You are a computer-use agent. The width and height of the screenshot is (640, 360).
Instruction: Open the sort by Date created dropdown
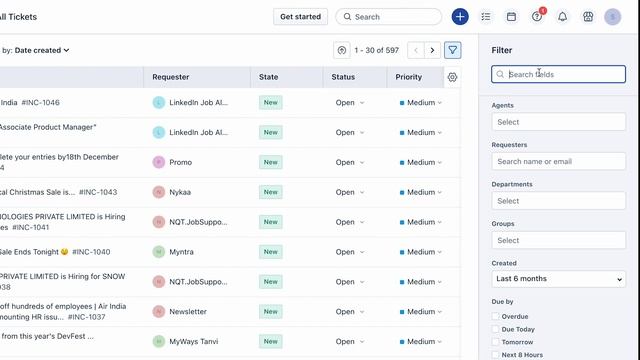(42, 50)
